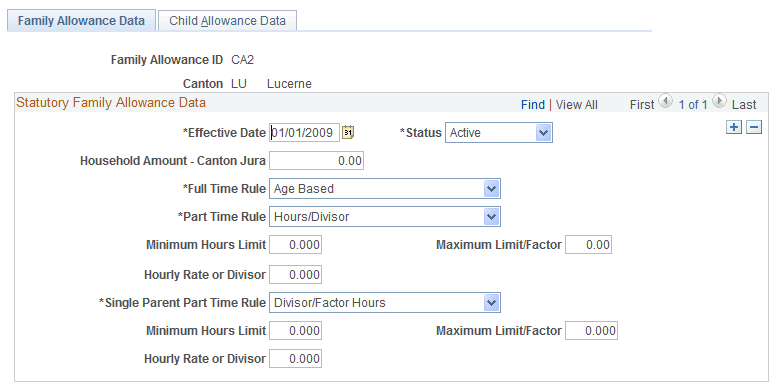Click the Find link
Screen dimensions: 777x388
(x=533, y=105)
